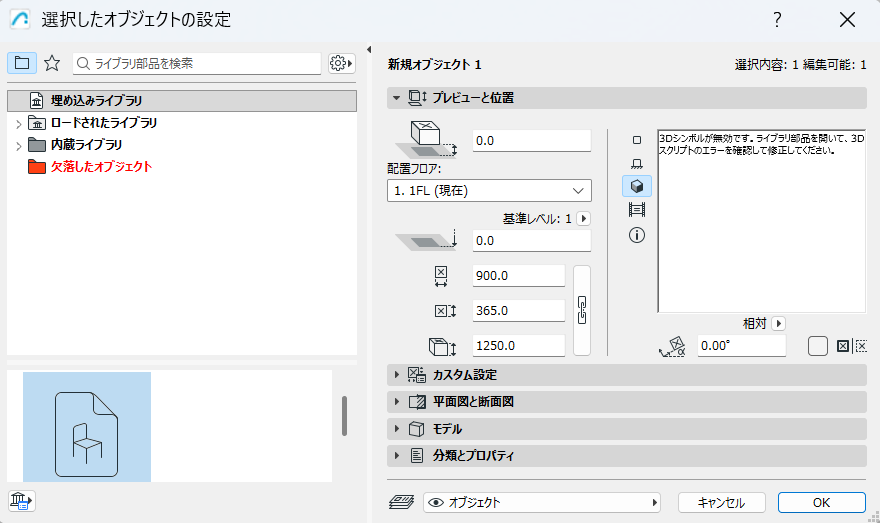Screen dimensions: 880x523
Task: Select 埋め込みライブラリ in the tree
Action: point(182,100)
